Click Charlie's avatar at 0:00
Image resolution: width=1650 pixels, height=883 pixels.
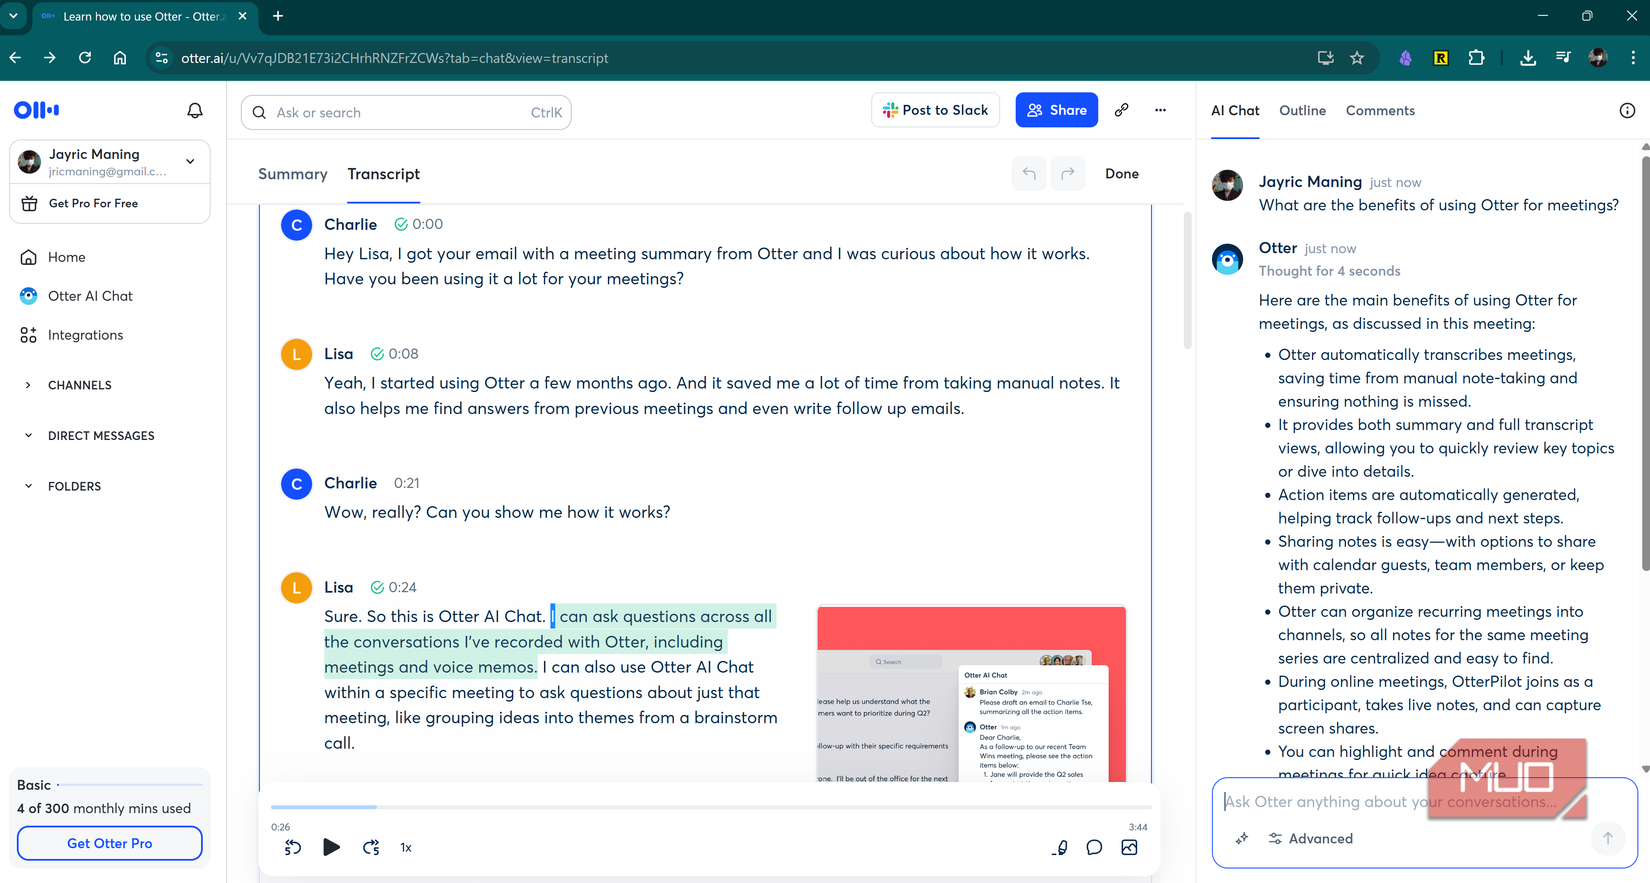(296, 225)
